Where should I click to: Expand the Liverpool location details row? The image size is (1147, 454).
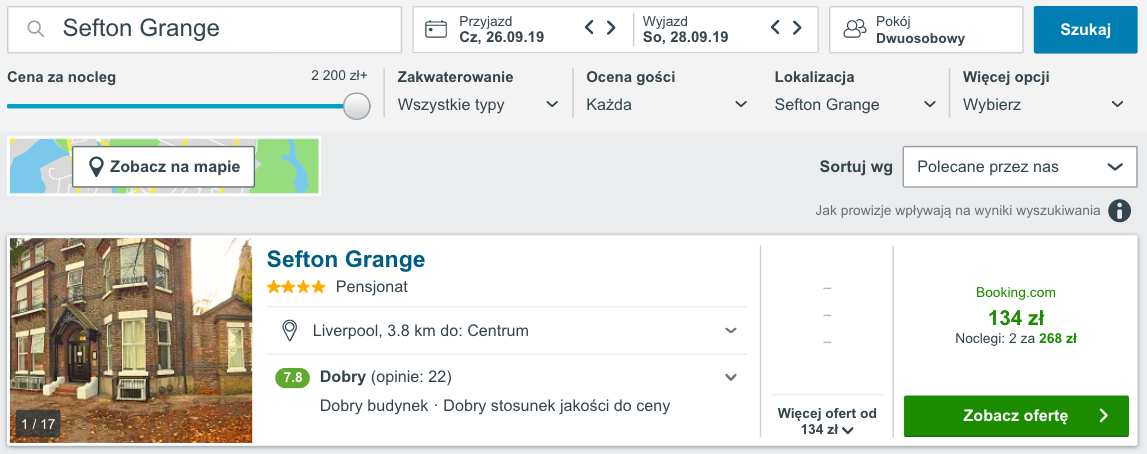(x=731, y=330)
